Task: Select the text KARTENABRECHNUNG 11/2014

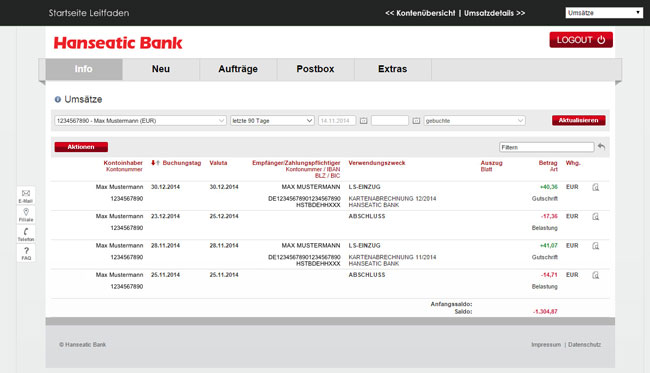Action: pyautogui.click(x=392, y=257)
